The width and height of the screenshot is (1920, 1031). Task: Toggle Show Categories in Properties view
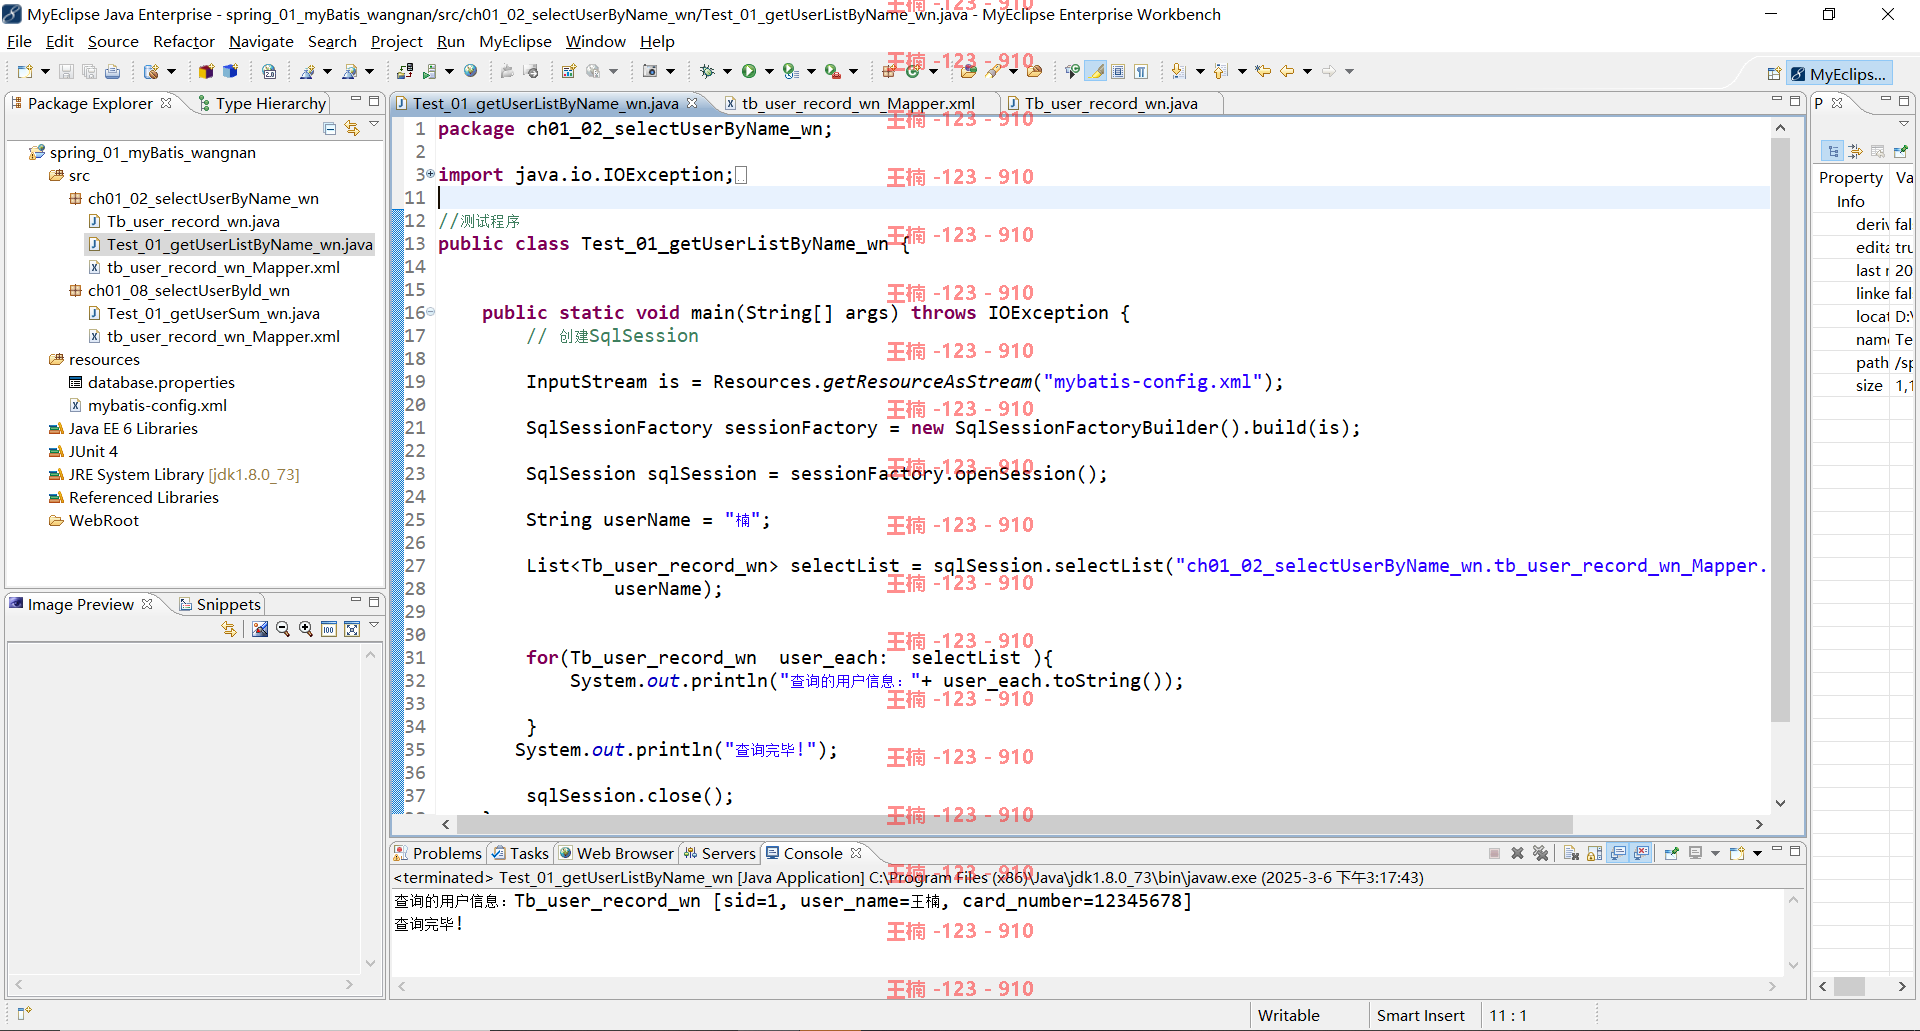point(1832,151)
